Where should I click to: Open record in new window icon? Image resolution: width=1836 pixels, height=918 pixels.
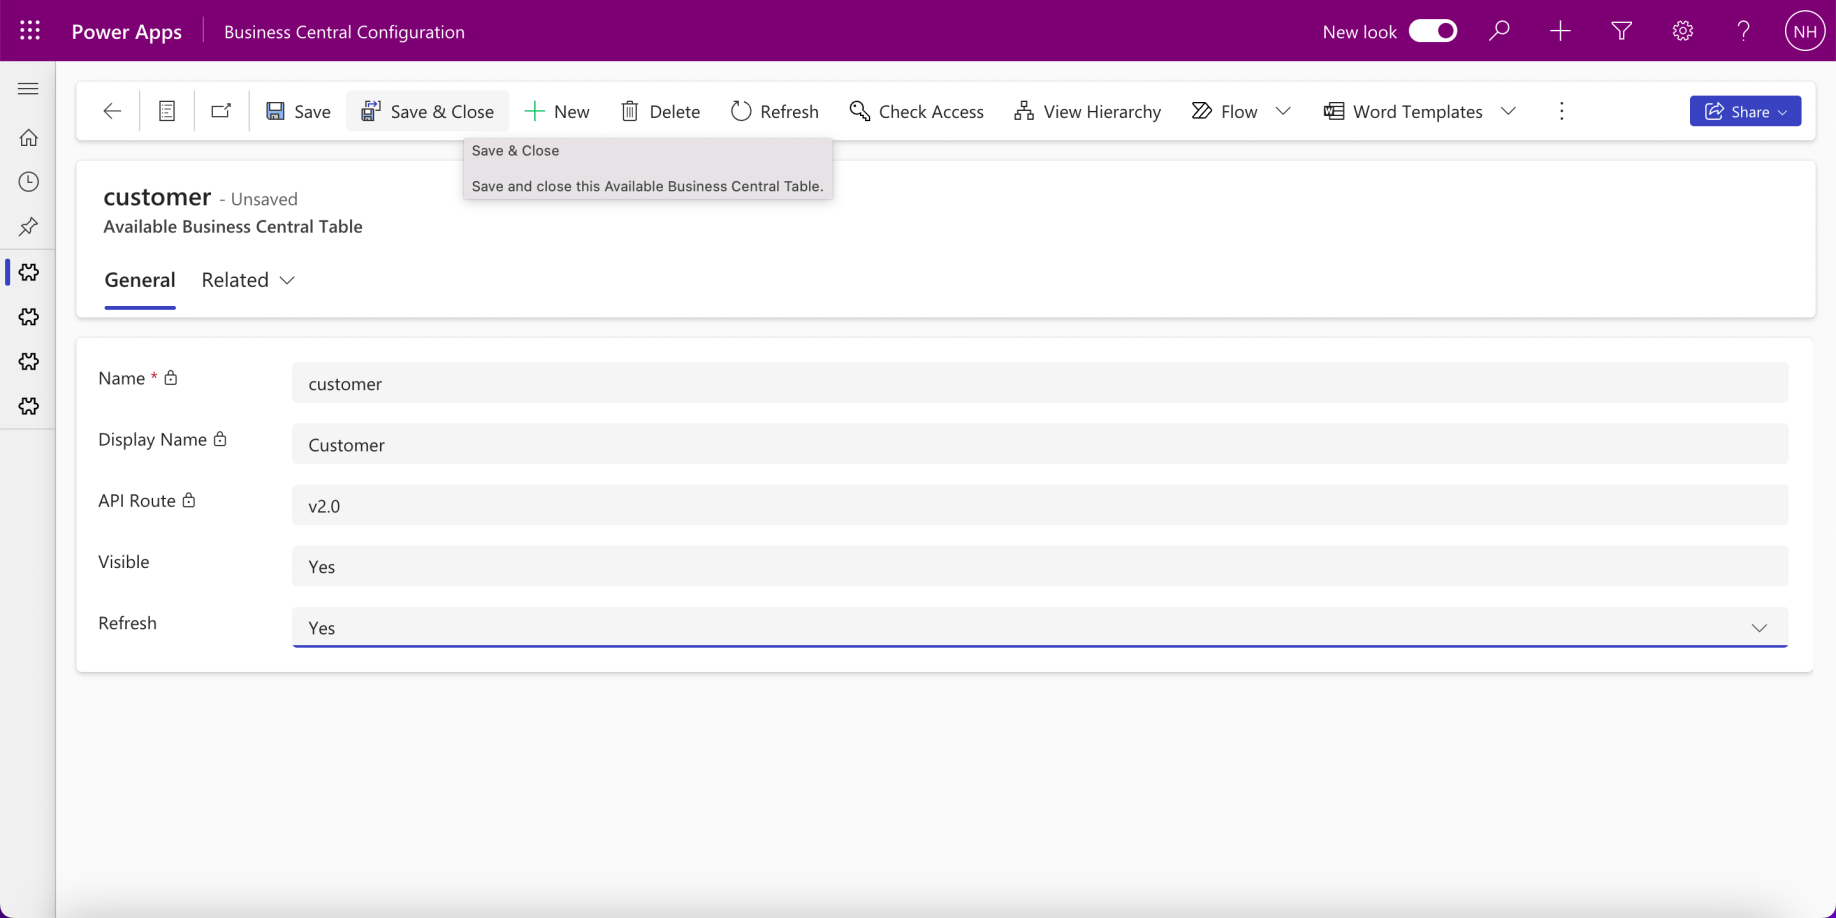pos(221,111)
